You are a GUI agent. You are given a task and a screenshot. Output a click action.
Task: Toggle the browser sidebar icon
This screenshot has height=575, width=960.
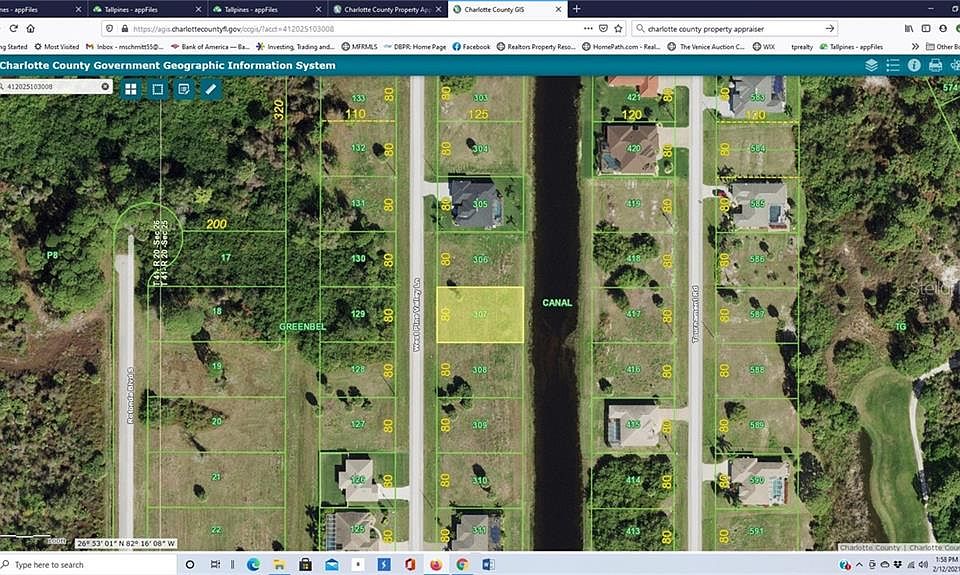[926, 28]
